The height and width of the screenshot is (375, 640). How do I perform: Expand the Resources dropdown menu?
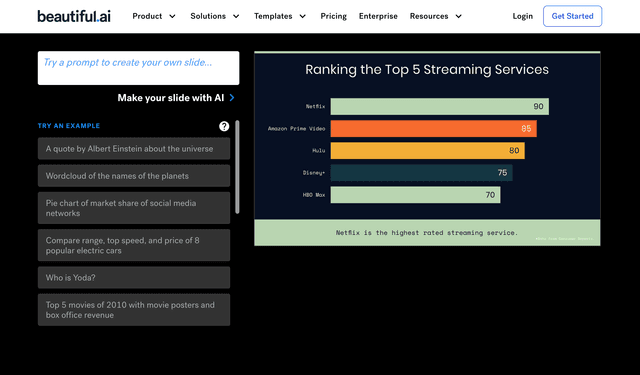(x=436, y=16)
